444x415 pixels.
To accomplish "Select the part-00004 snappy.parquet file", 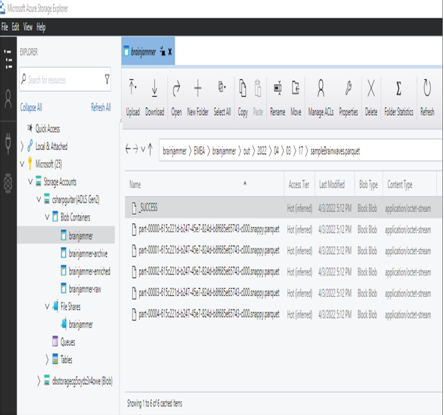I will pyautogui.click(x=283, y=314).
